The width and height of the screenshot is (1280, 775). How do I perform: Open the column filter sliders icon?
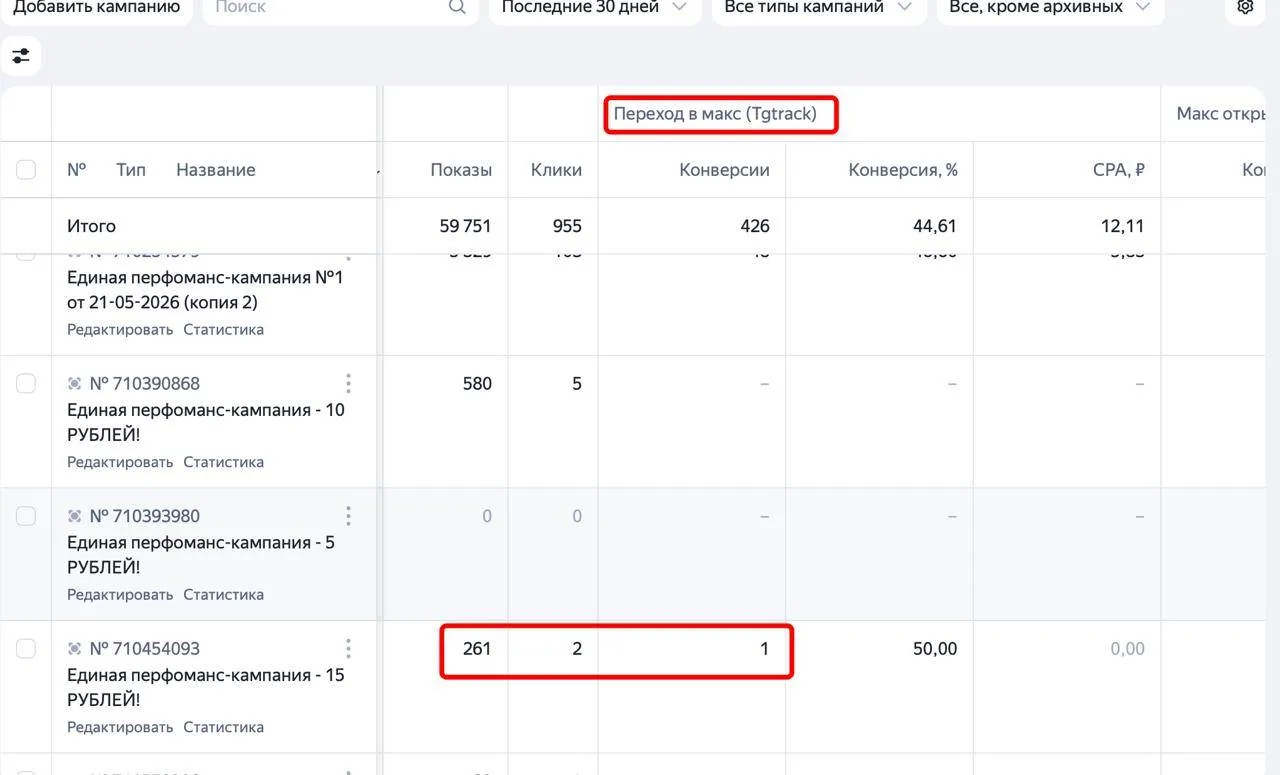[x=21, y=56]
